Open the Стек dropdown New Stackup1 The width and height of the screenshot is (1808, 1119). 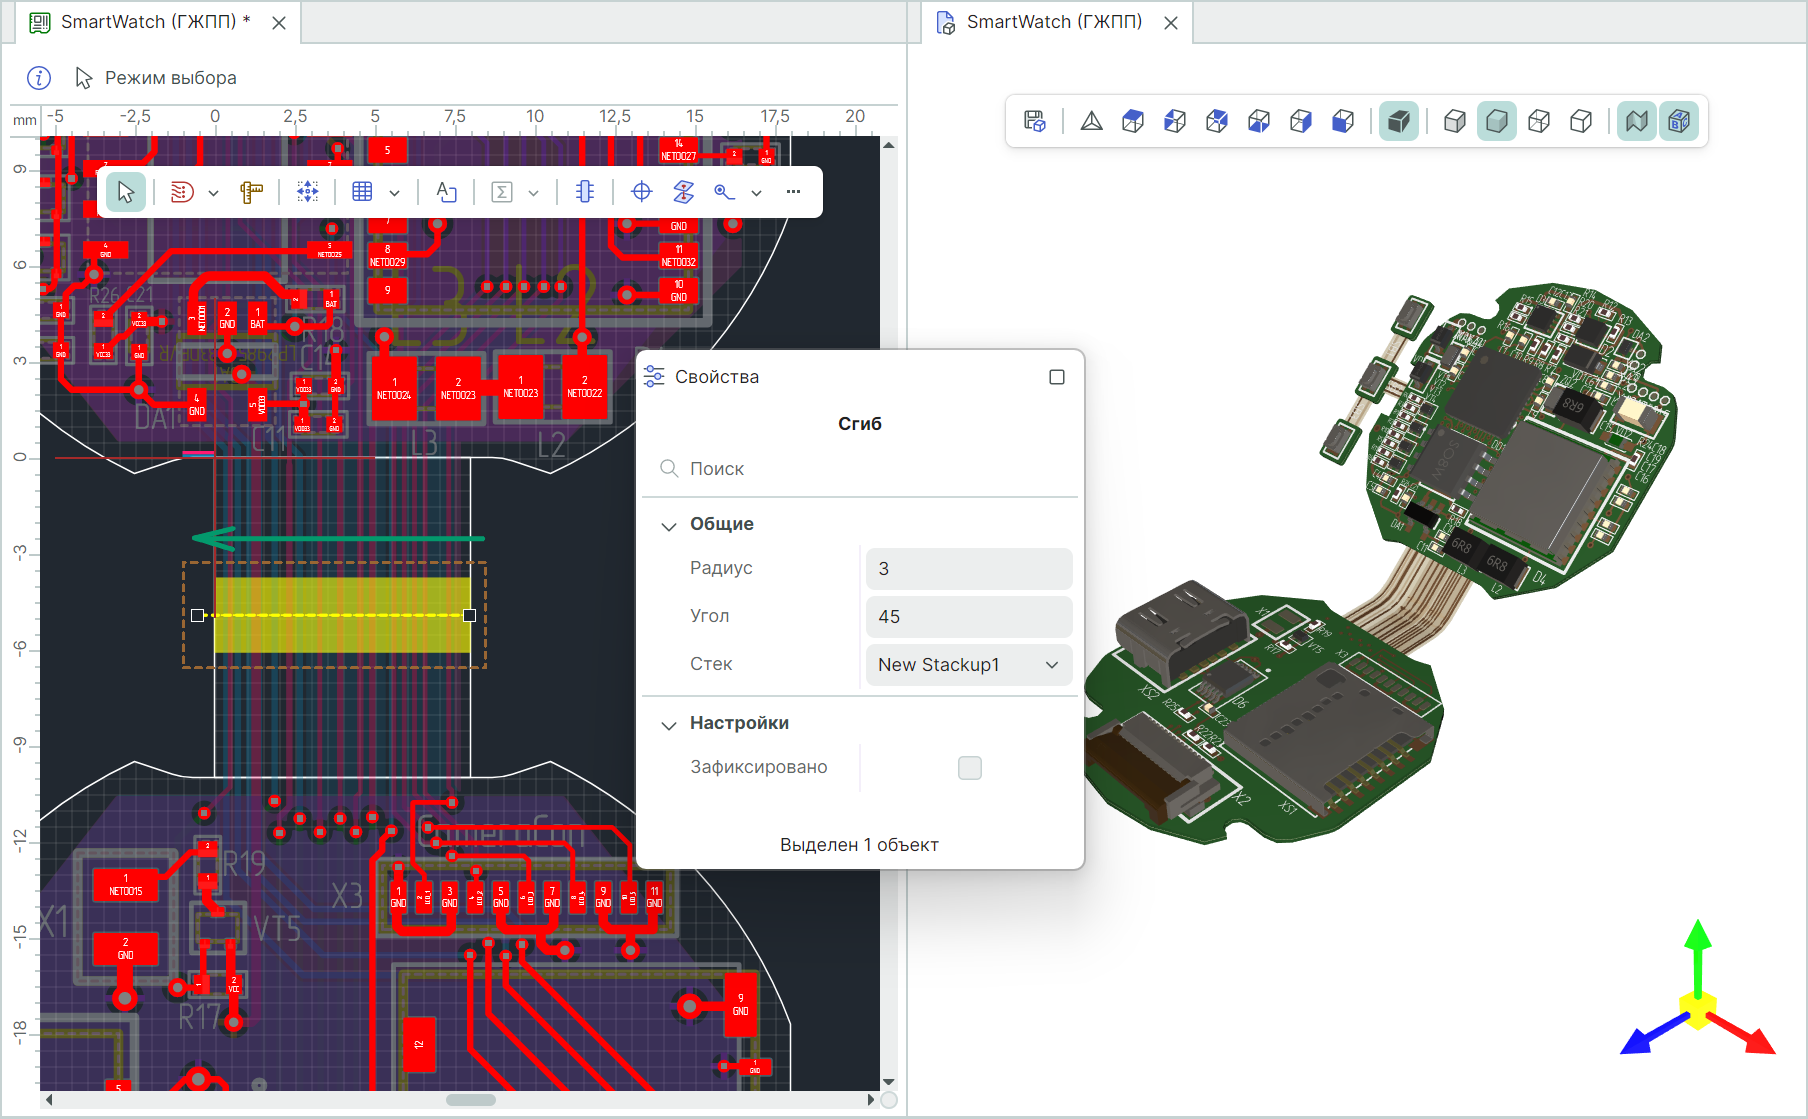968,665
